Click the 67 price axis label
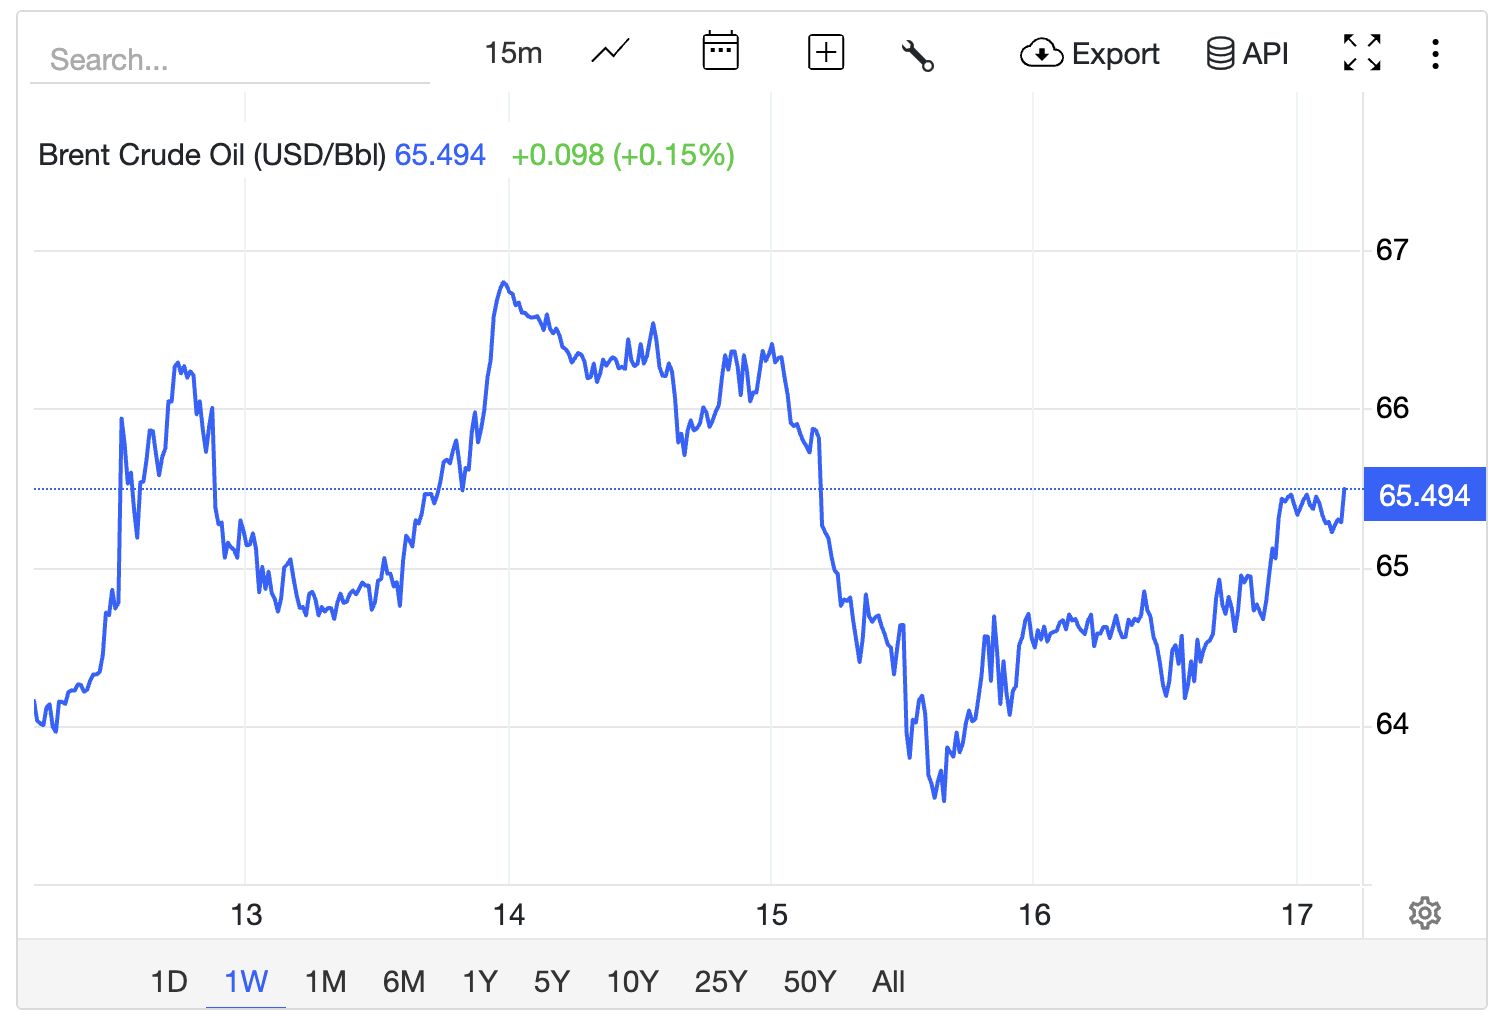Viewport: 1504px width, 1018px height. point(1391,249)
